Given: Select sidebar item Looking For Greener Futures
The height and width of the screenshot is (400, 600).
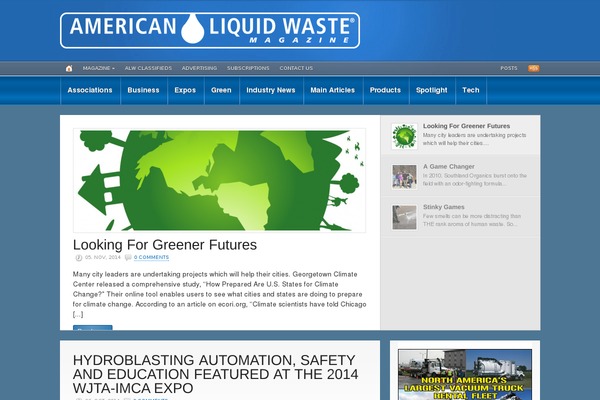Looking at the screenshot, I should tap(466, 126).
